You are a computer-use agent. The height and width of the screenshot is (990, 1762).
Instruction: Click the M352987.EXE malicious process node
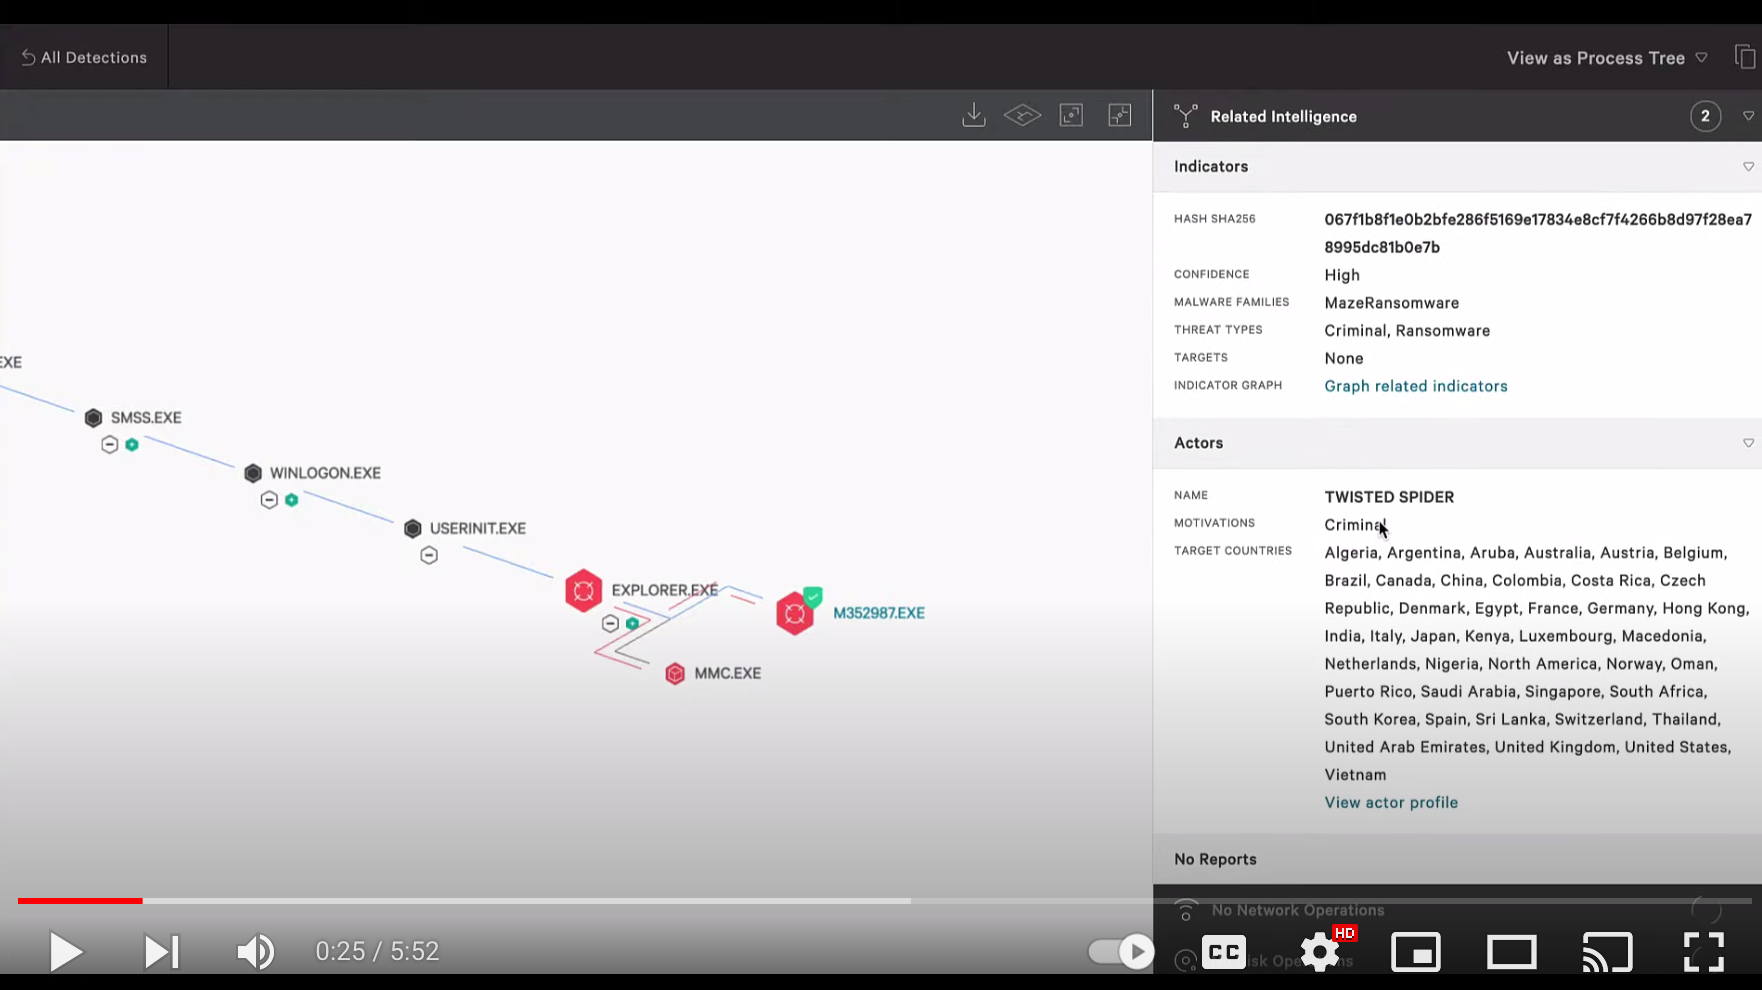tap(795, 613)
